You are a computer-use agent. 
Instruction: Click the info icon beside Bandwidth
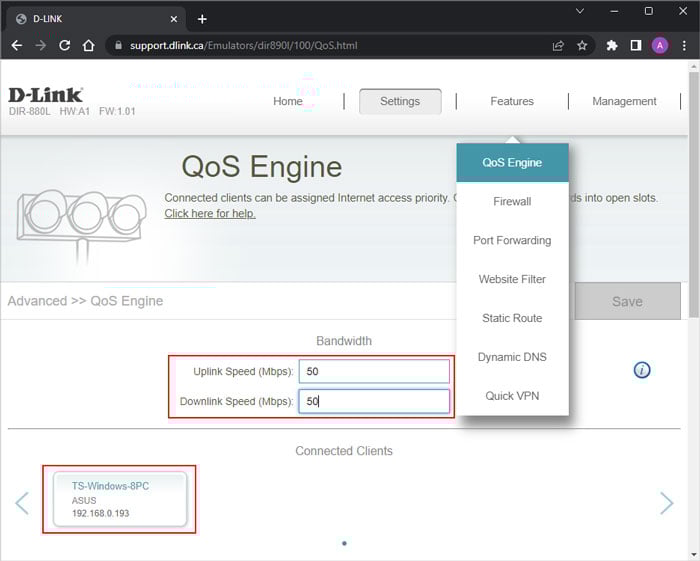[642, 370]
